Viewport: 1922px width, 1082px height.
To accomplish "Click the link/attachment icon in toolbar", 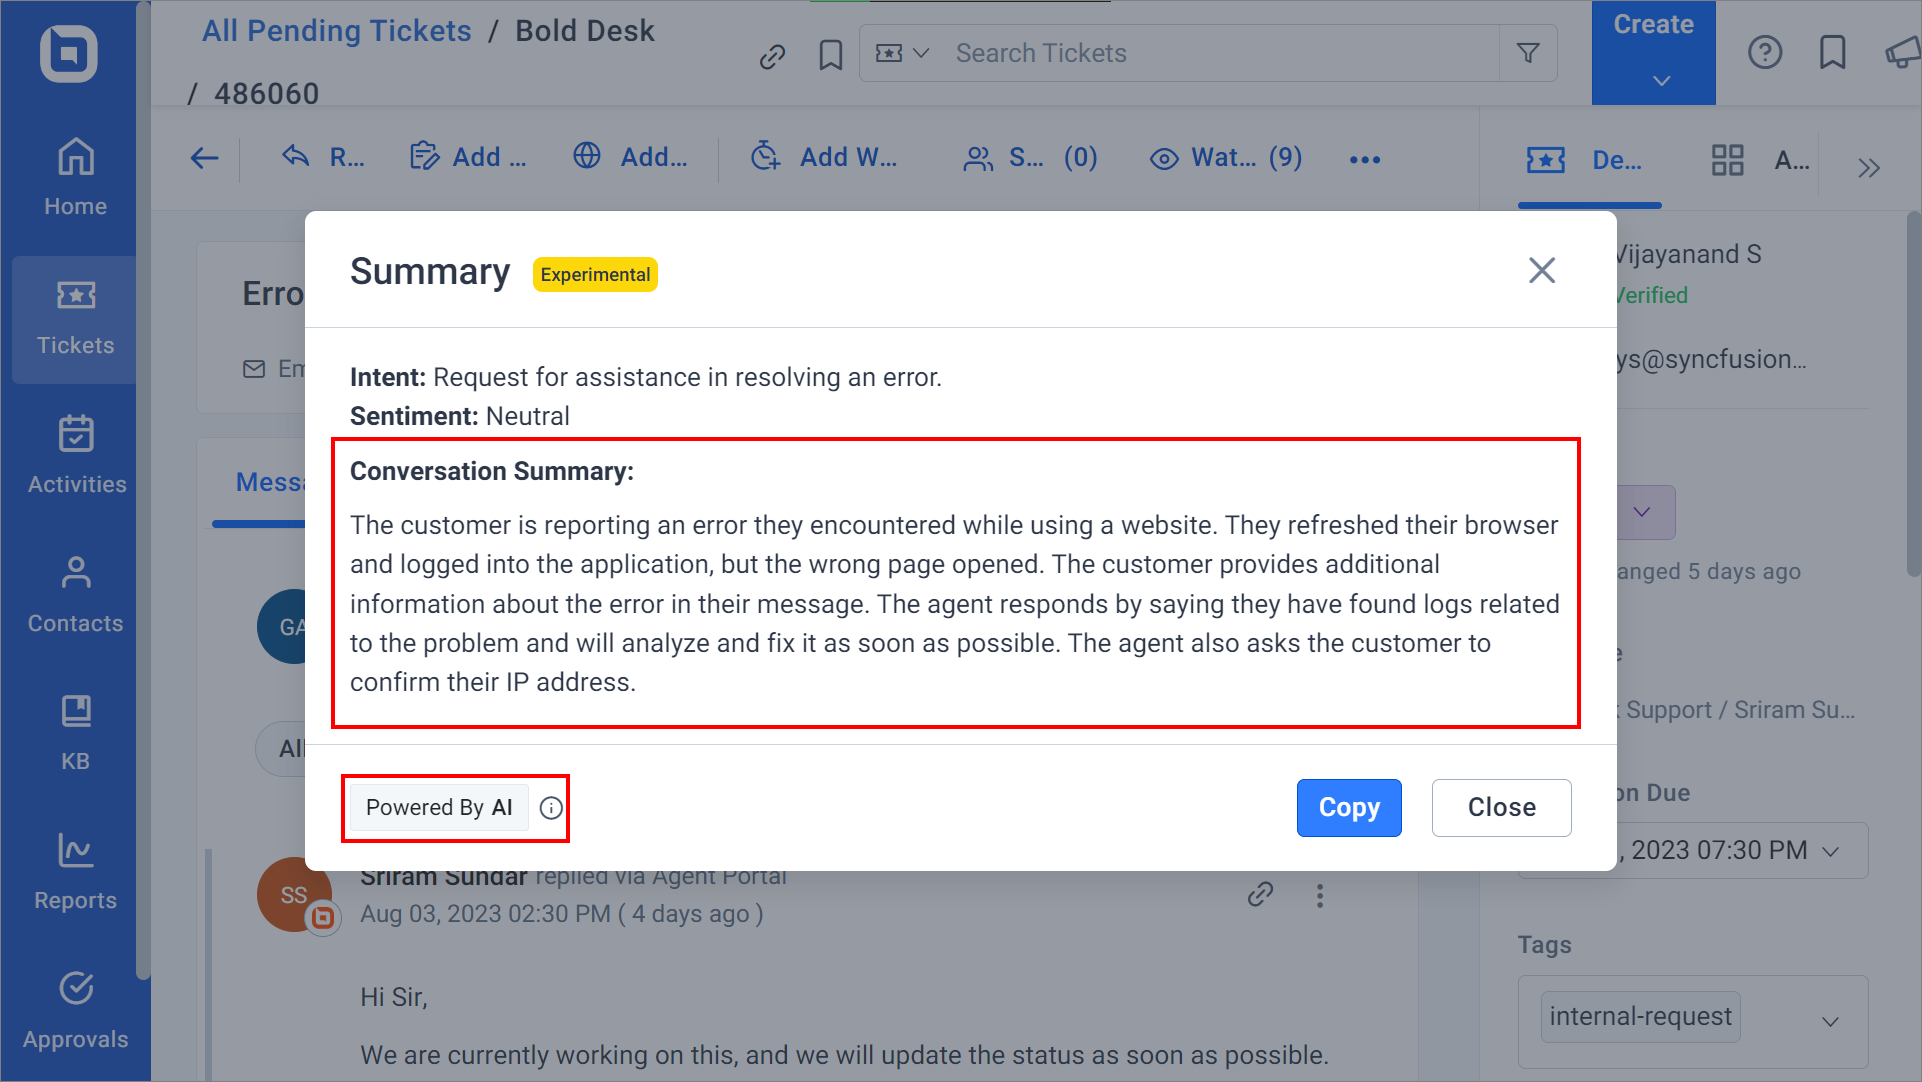I will click(772, 54).
